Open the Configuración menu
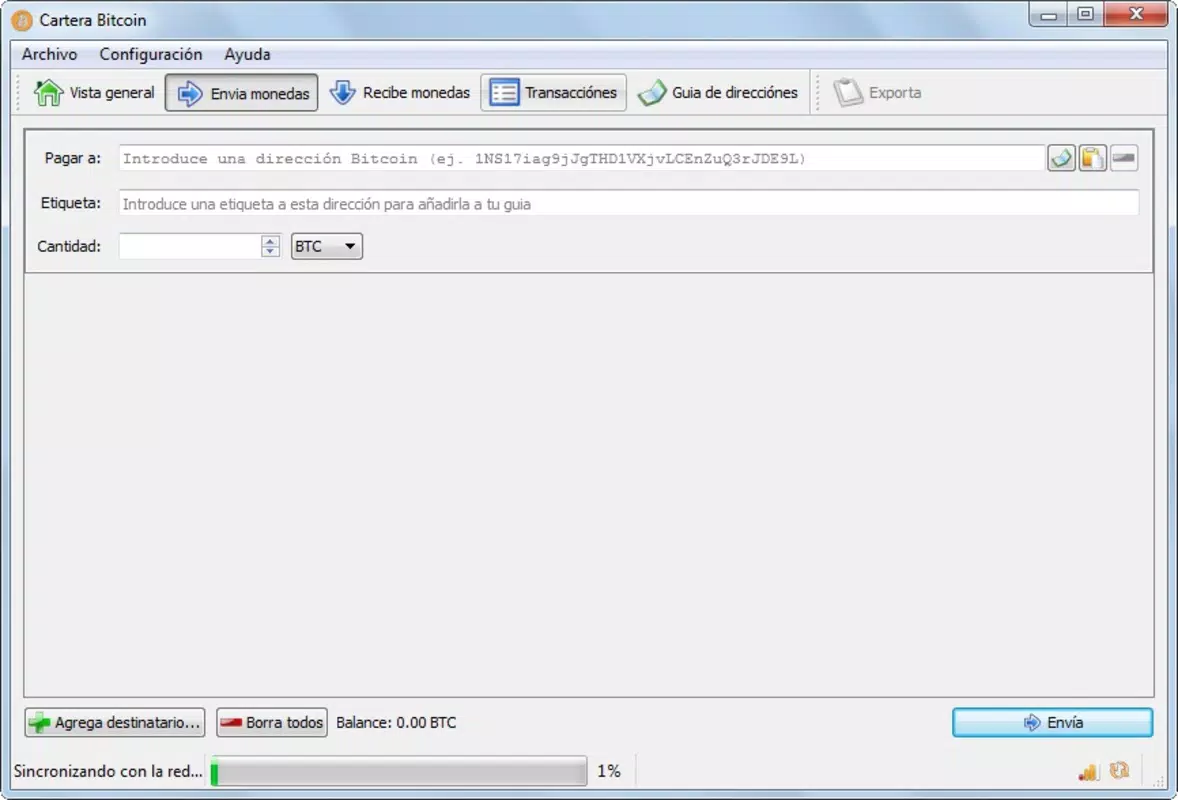 point(151,54)
